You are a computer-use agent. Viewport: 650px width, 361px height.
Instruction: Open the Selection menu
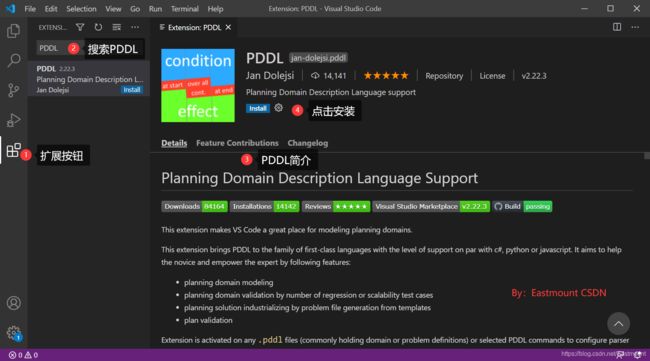pyautogui.click(x=81, y=9)
